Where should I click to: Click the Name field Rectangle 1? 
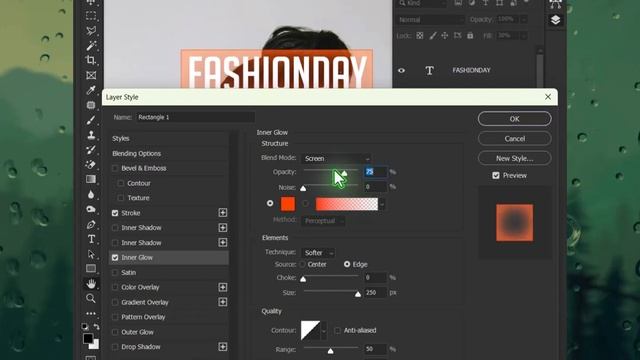pos(196,117)
